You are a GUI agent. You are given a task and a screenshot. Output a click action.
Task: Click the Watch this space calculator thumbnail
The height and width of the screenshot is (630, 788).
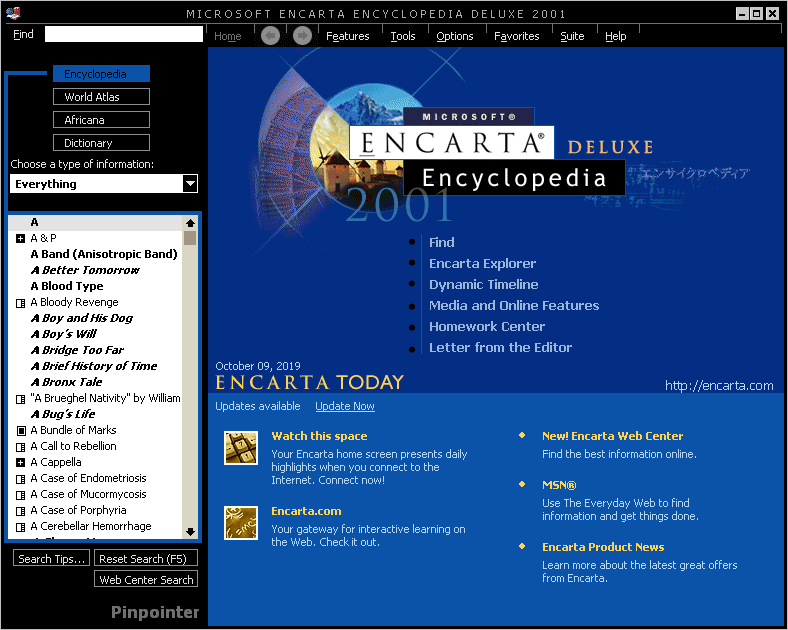pos(241,448)
